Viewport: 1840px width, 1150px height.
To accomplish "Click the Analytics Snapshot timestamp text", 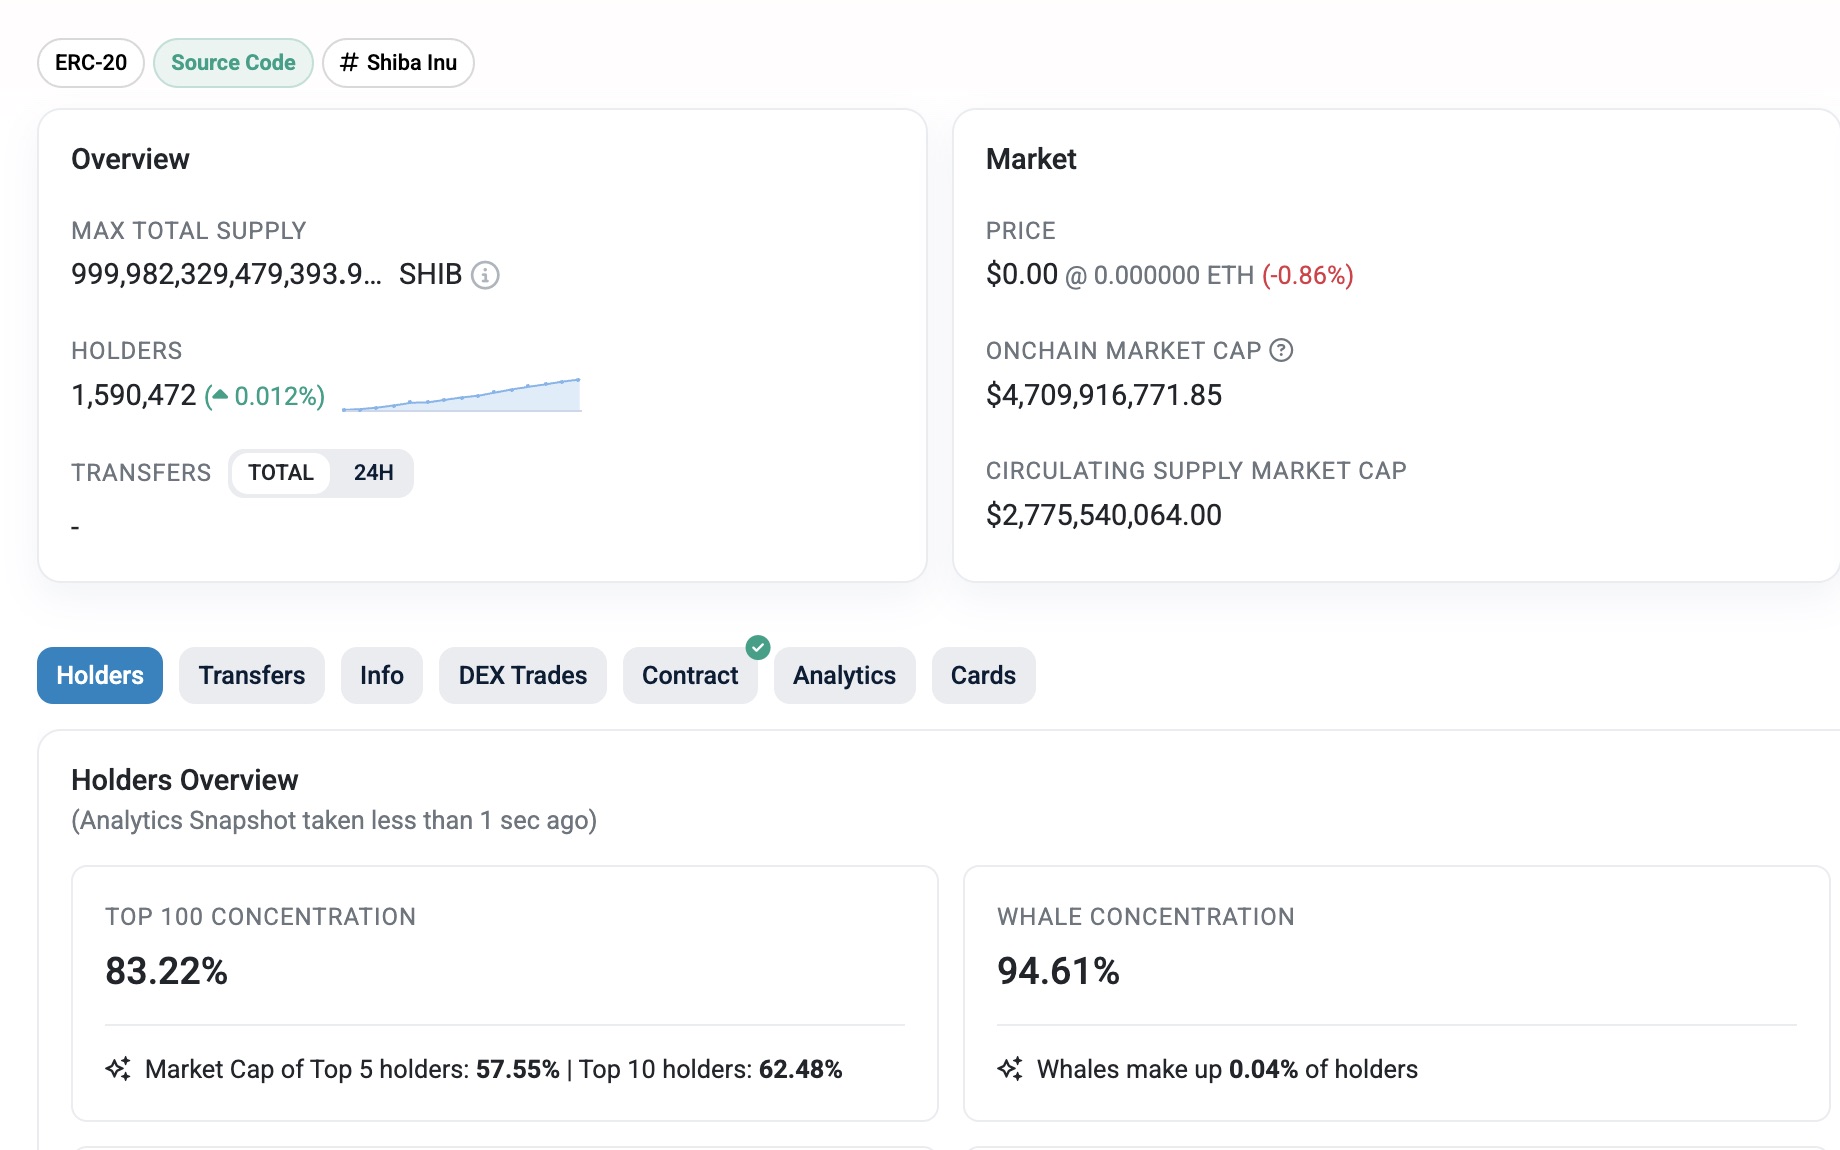I will point(334,820).
